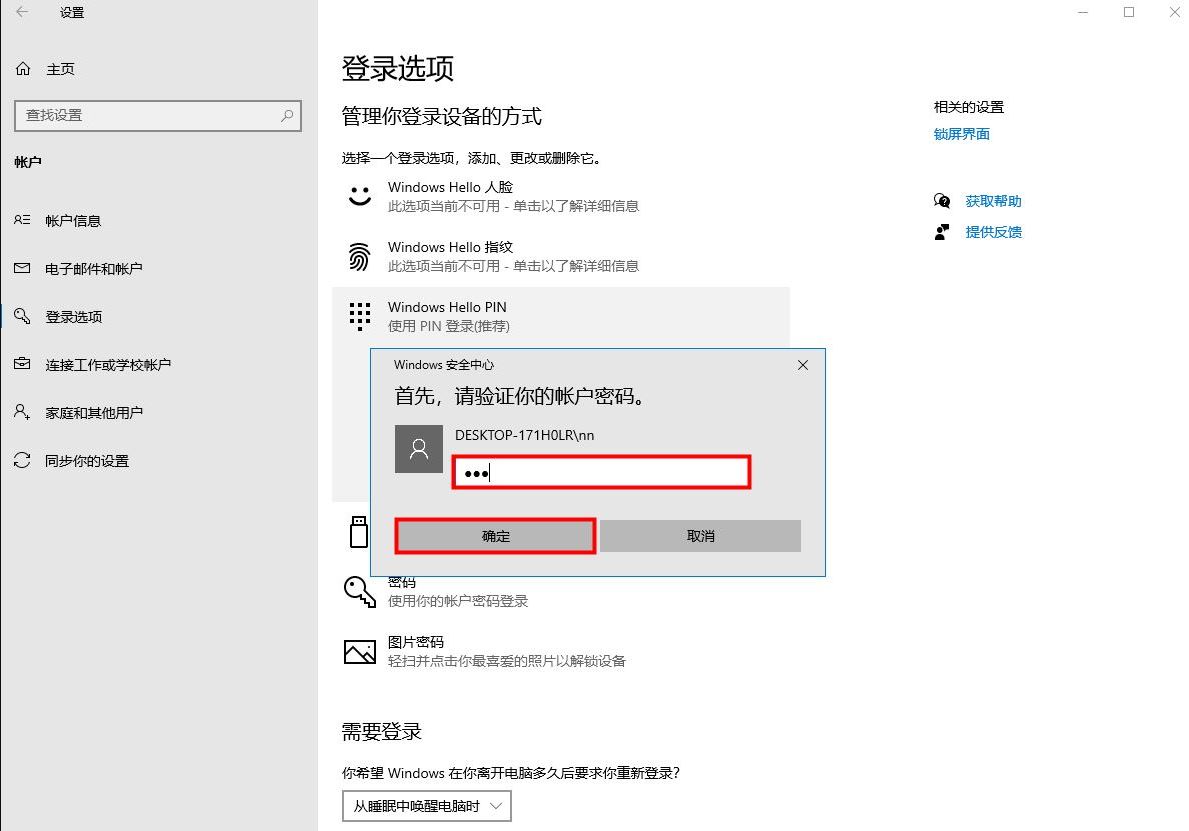This screenshot has width=1189, height=831.
Task: Select the 密码 key icon
Action: (x=359, y=590)
